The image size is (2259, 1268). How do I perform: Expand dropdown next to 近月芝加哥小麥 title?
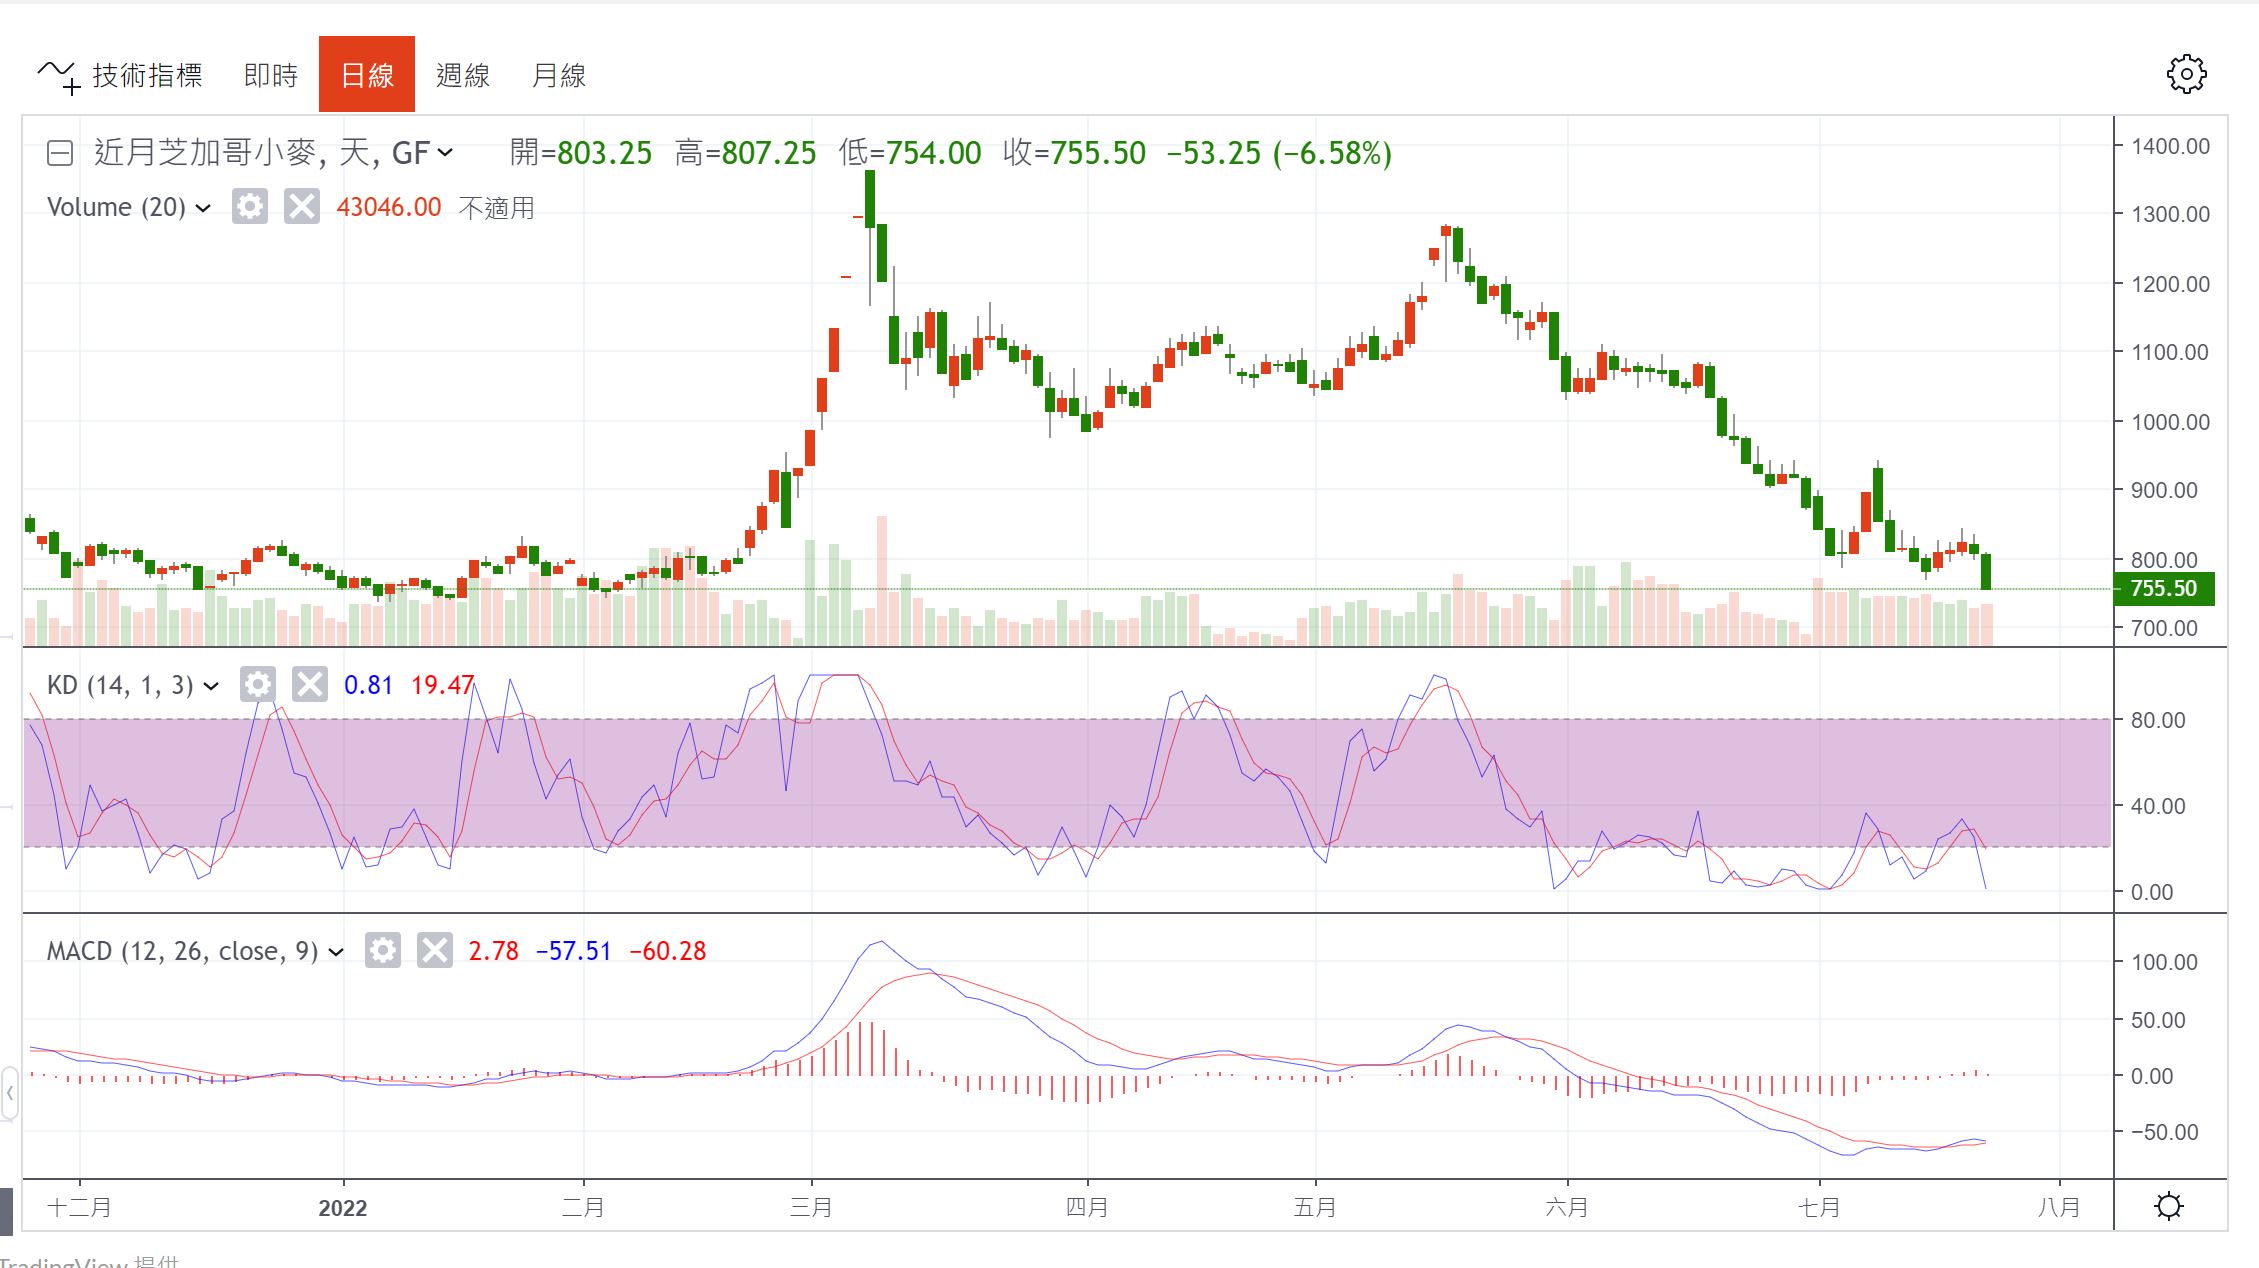point(446,153)
